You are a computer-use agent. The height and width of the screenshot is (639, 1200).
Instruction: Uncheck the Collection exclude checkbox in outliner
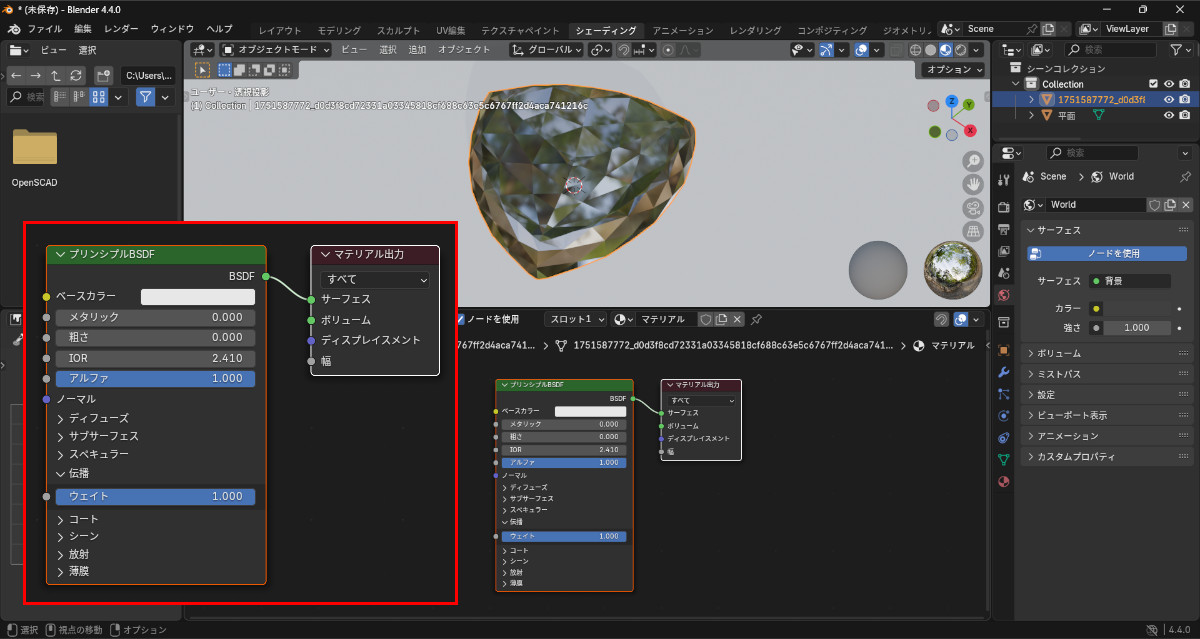coord(1153,84)
